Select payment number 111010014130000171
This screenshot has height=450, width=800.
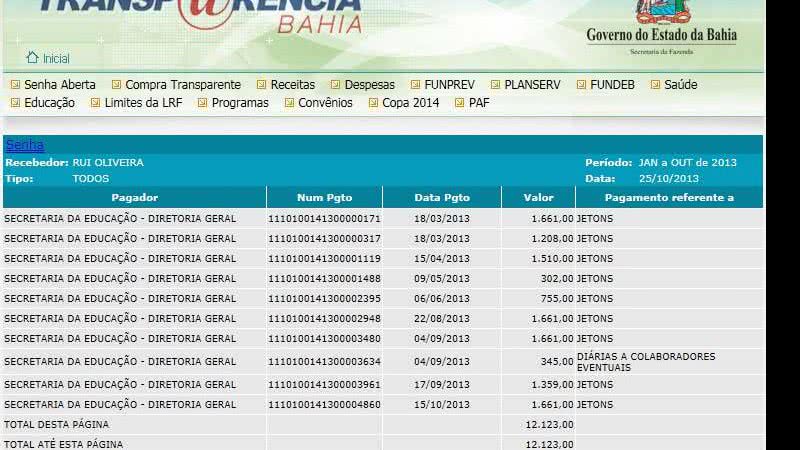pyautogui.click(x=324, y=218)
